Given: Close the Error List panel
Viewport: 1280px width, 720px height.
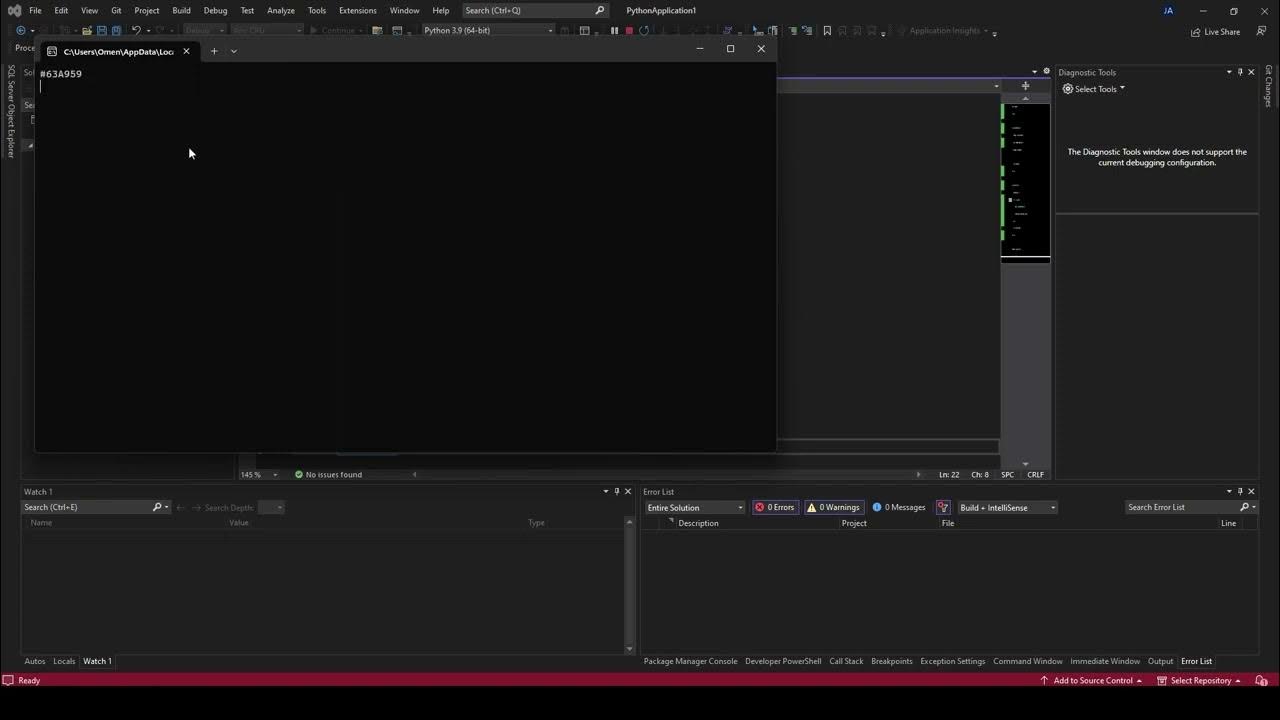Looking at the screenshot, I should click(1251, 491).
